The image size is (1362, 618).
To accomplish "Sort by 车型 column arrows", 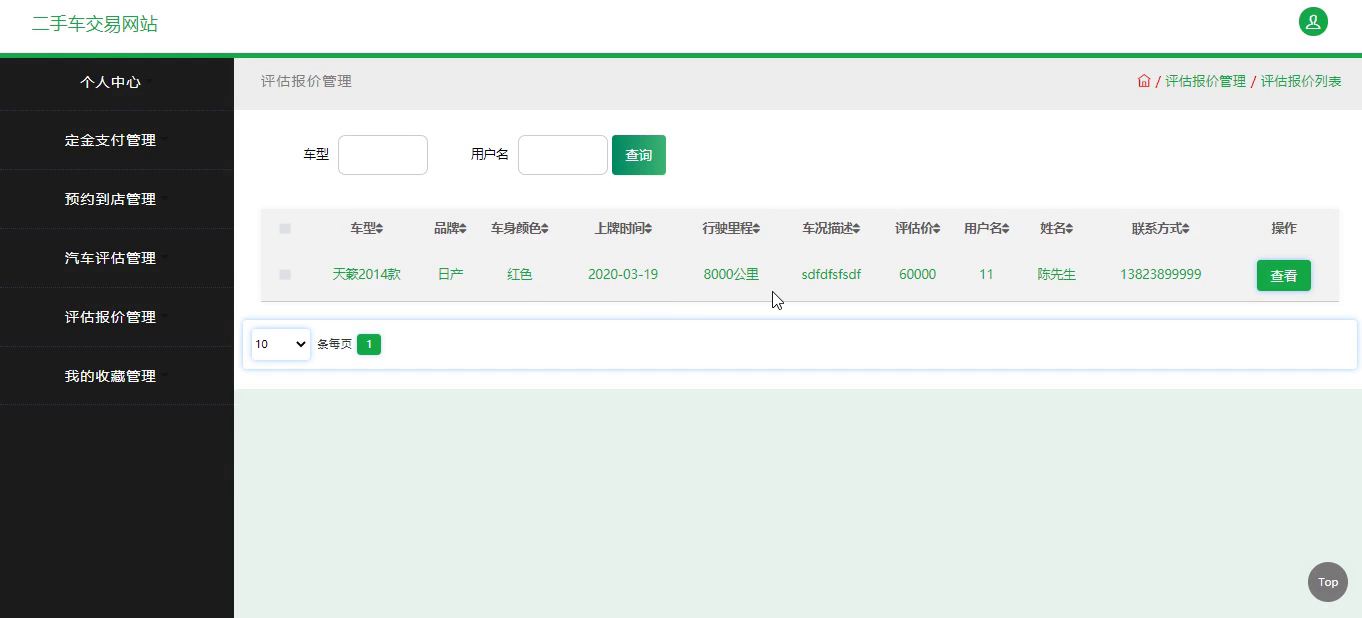I will (380, 229).
